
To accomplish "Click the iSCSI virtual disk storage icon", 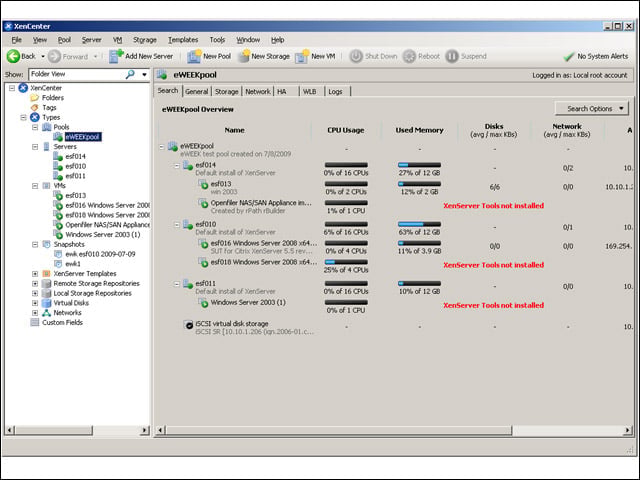I will pos(188,325).
